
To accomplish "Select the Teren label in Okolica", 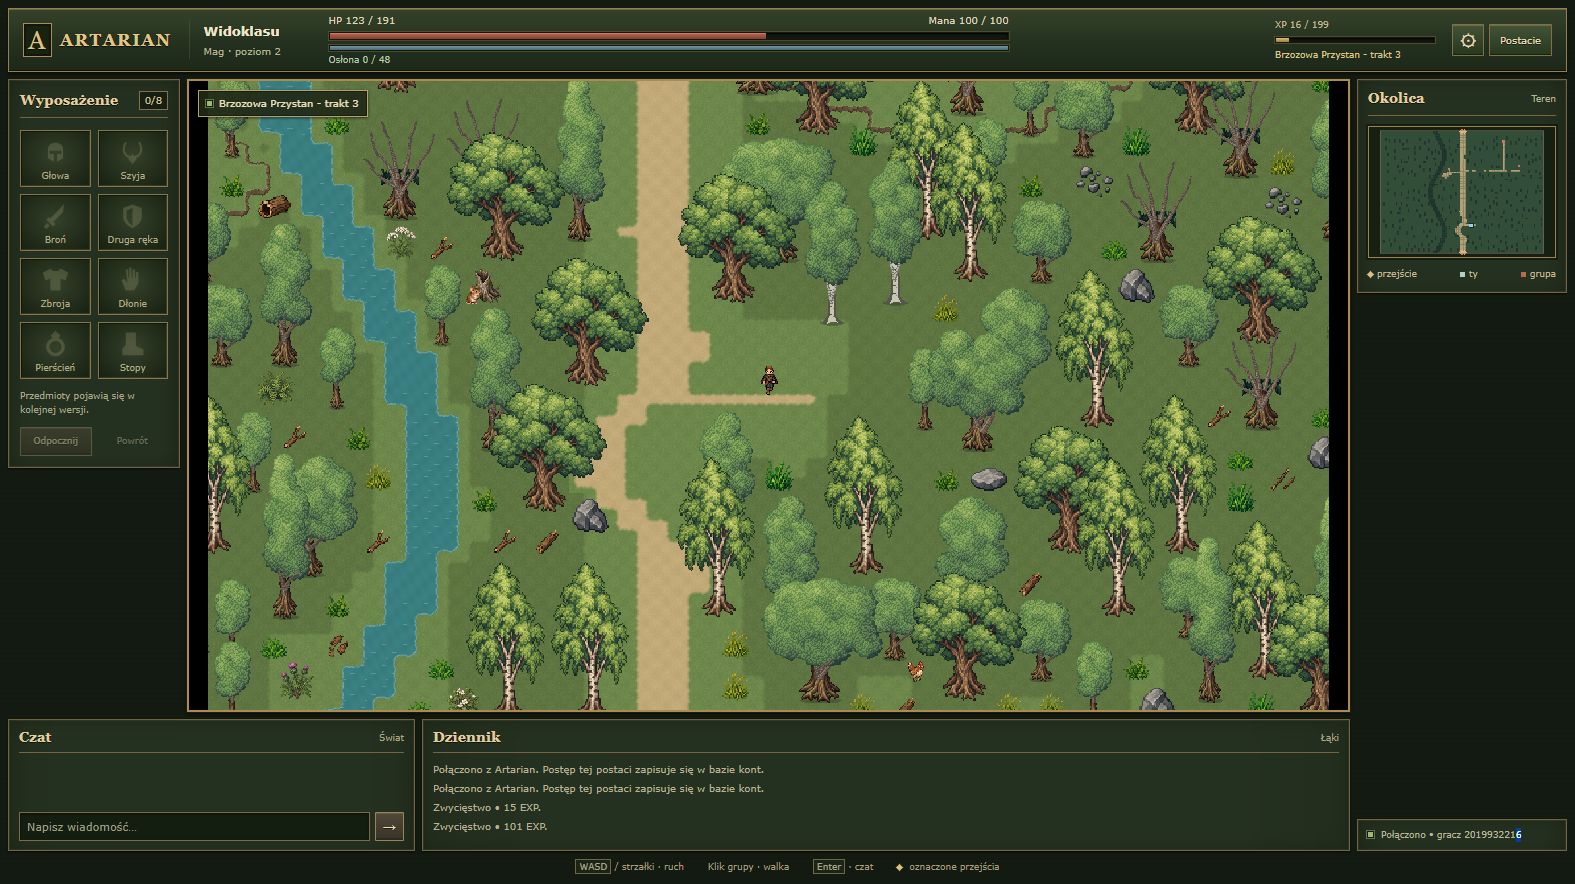I will click(x=1543, y=99).
